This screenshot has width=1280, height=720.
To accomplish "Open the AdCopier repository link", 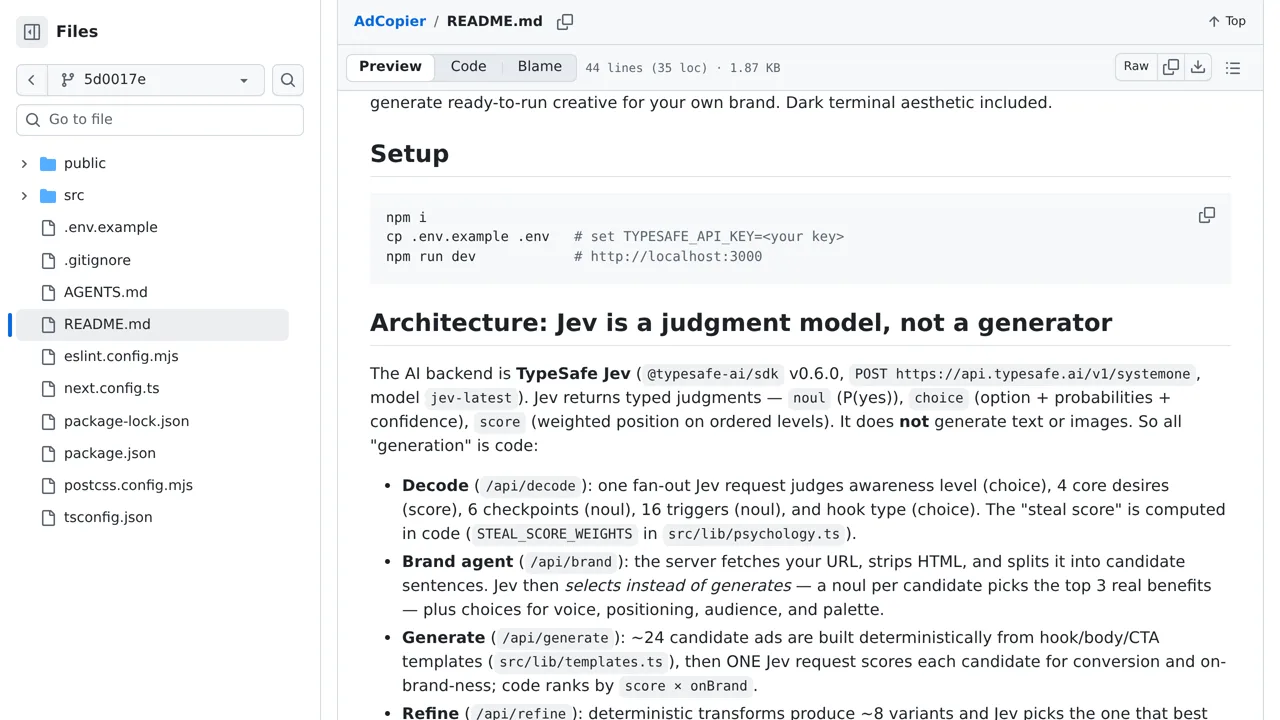I will tap(390, 21).
